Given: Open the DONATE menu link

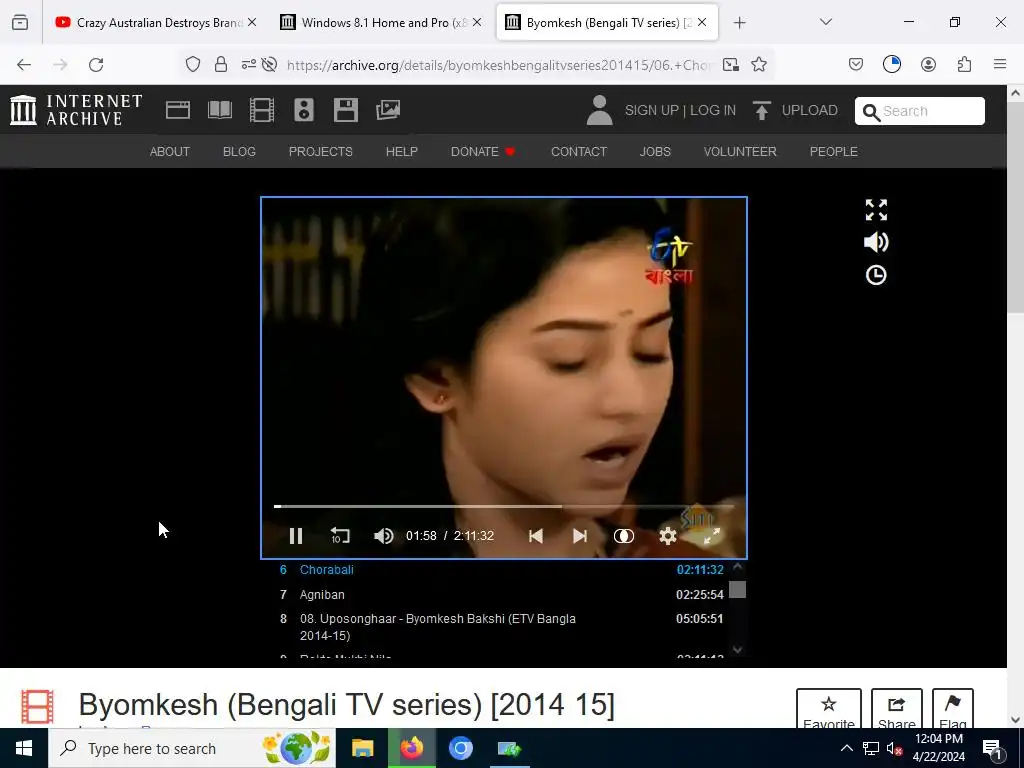Looking at the screenshot, I should coord(483,152).
